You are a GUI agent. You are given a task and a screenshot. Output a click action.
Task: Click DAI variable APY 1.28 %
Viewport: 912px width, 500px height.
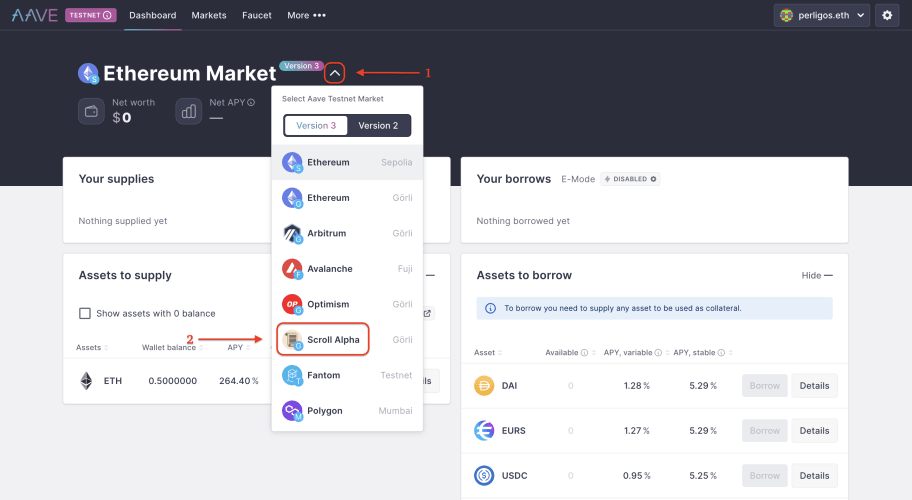[636, 385]
